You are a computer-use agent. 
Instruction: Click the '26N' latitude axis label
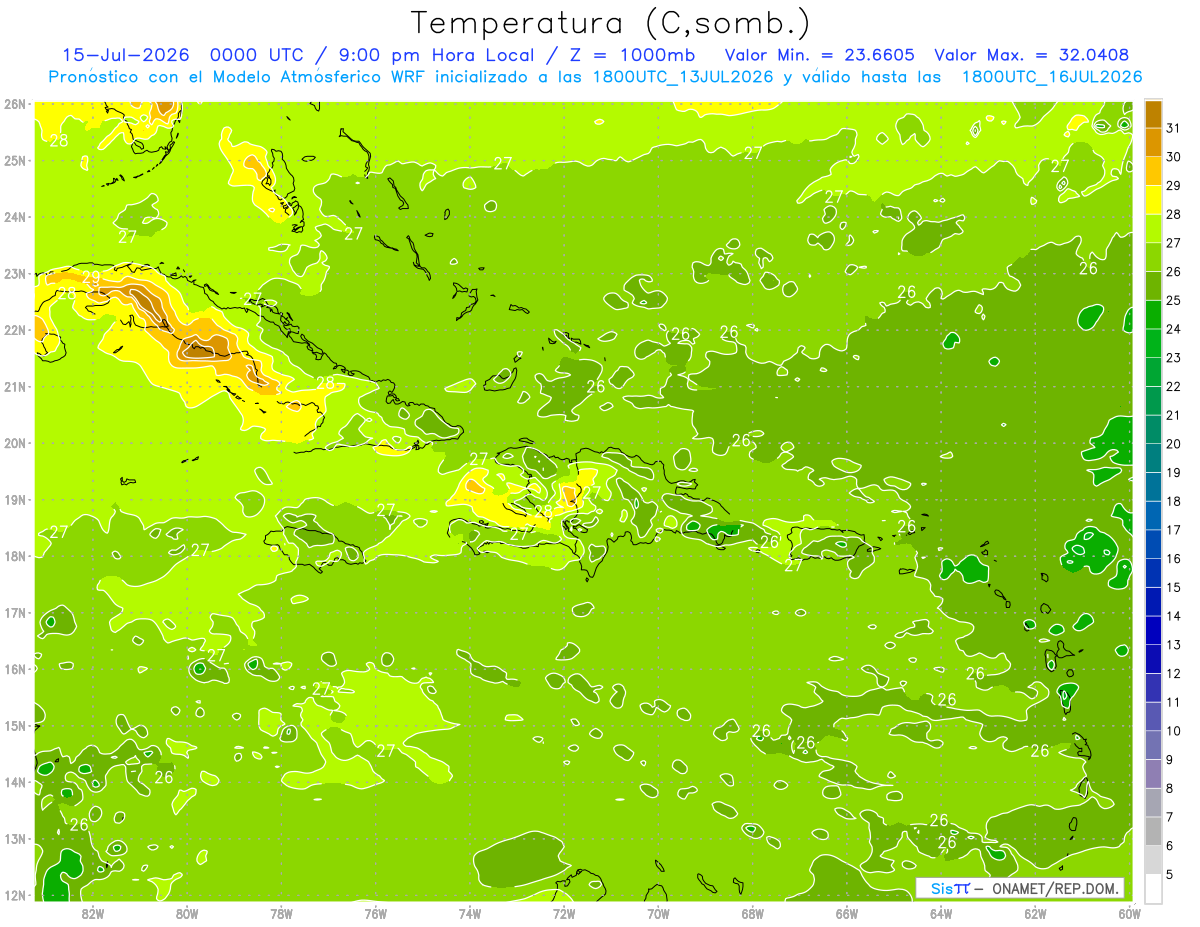coord(14,104)
